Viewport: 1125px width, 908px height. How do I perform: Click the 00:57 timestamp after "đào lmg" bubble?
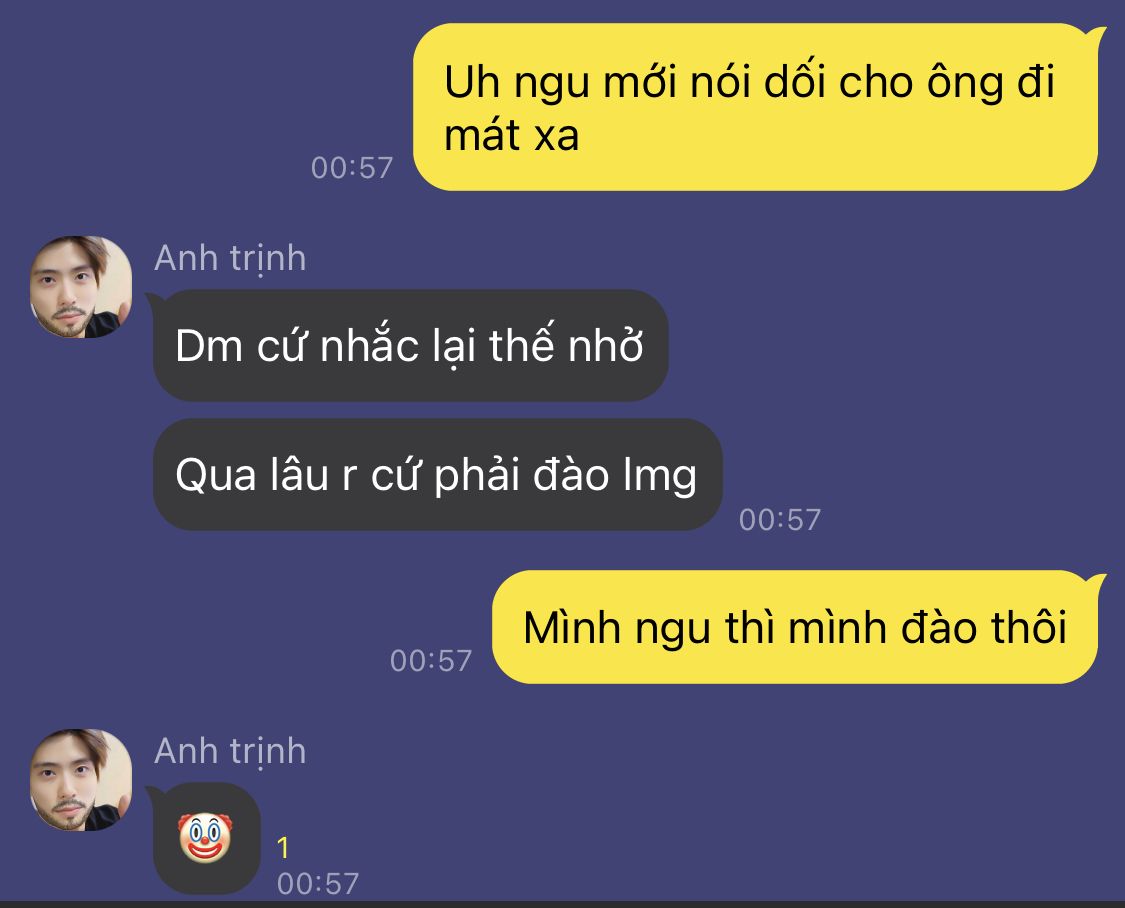[780, 519]
